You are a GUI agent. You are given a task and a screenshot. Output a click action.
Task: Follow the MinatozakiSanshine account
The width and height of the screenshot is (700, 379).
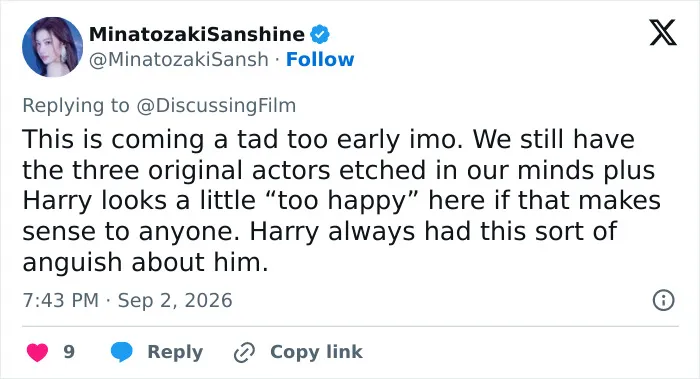[x=320, y=59]
